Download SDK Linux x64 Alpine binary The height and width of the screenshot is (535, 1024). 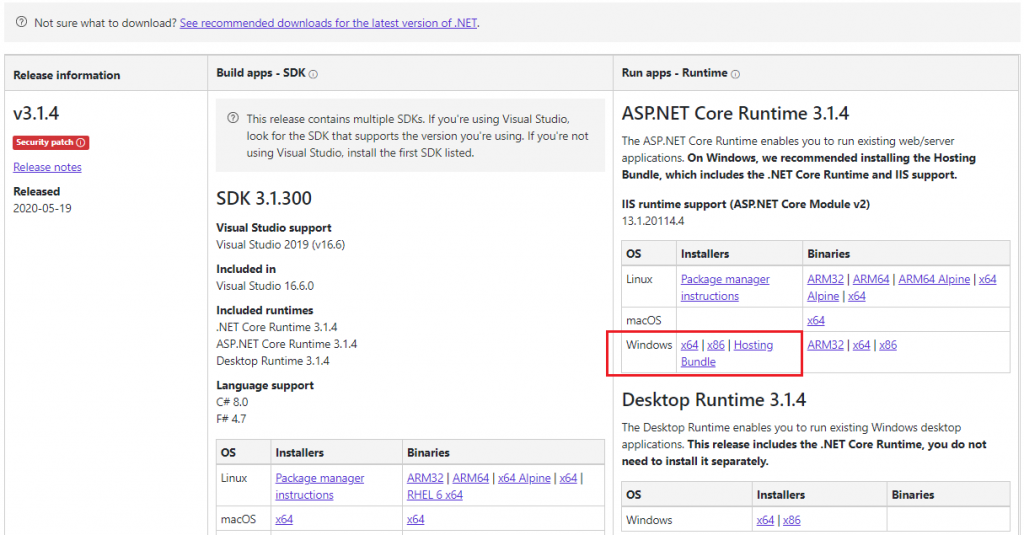pos(524,478)
